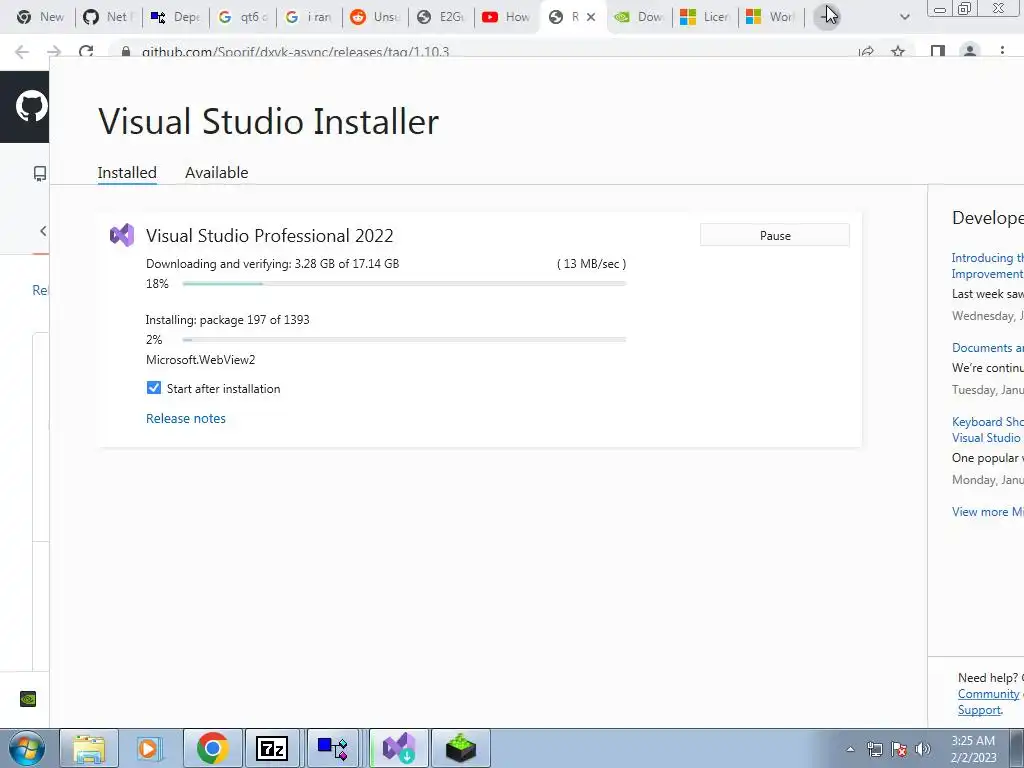Go forward in Chrome
The width and height of the screenshot is (1024, 768).
(54, 52)
